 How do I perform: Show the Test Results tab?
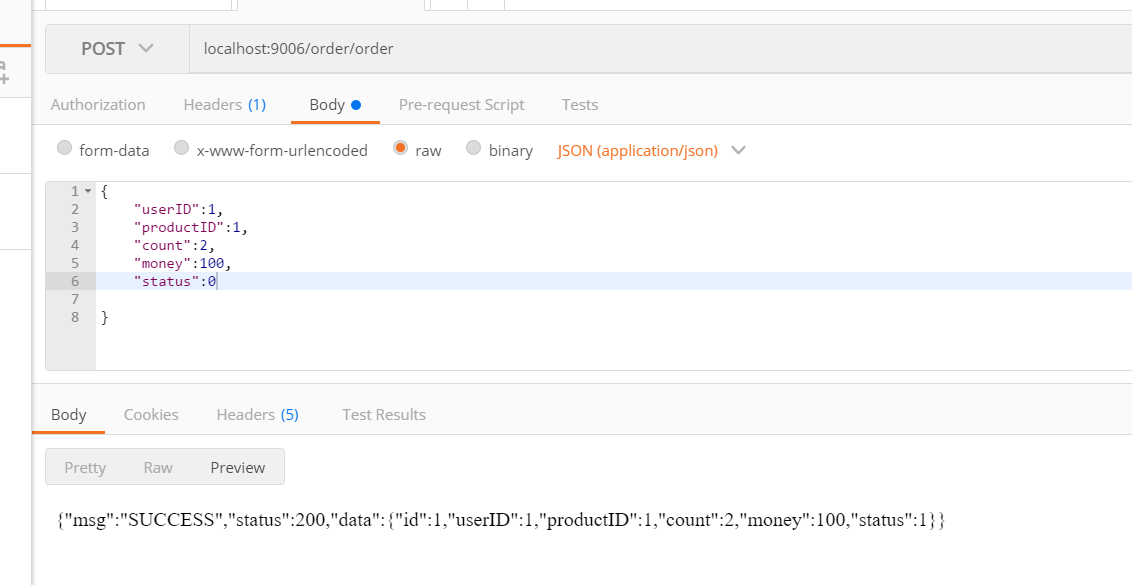[383, 415]
